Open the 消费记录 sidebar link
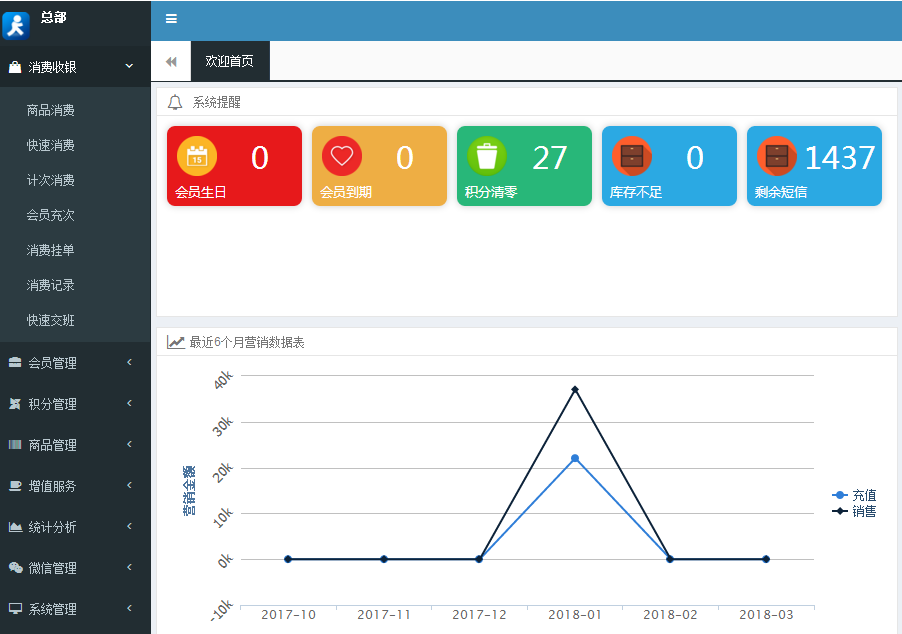The image size is (902, 634). pyautogui.click(x=51, y=286)
